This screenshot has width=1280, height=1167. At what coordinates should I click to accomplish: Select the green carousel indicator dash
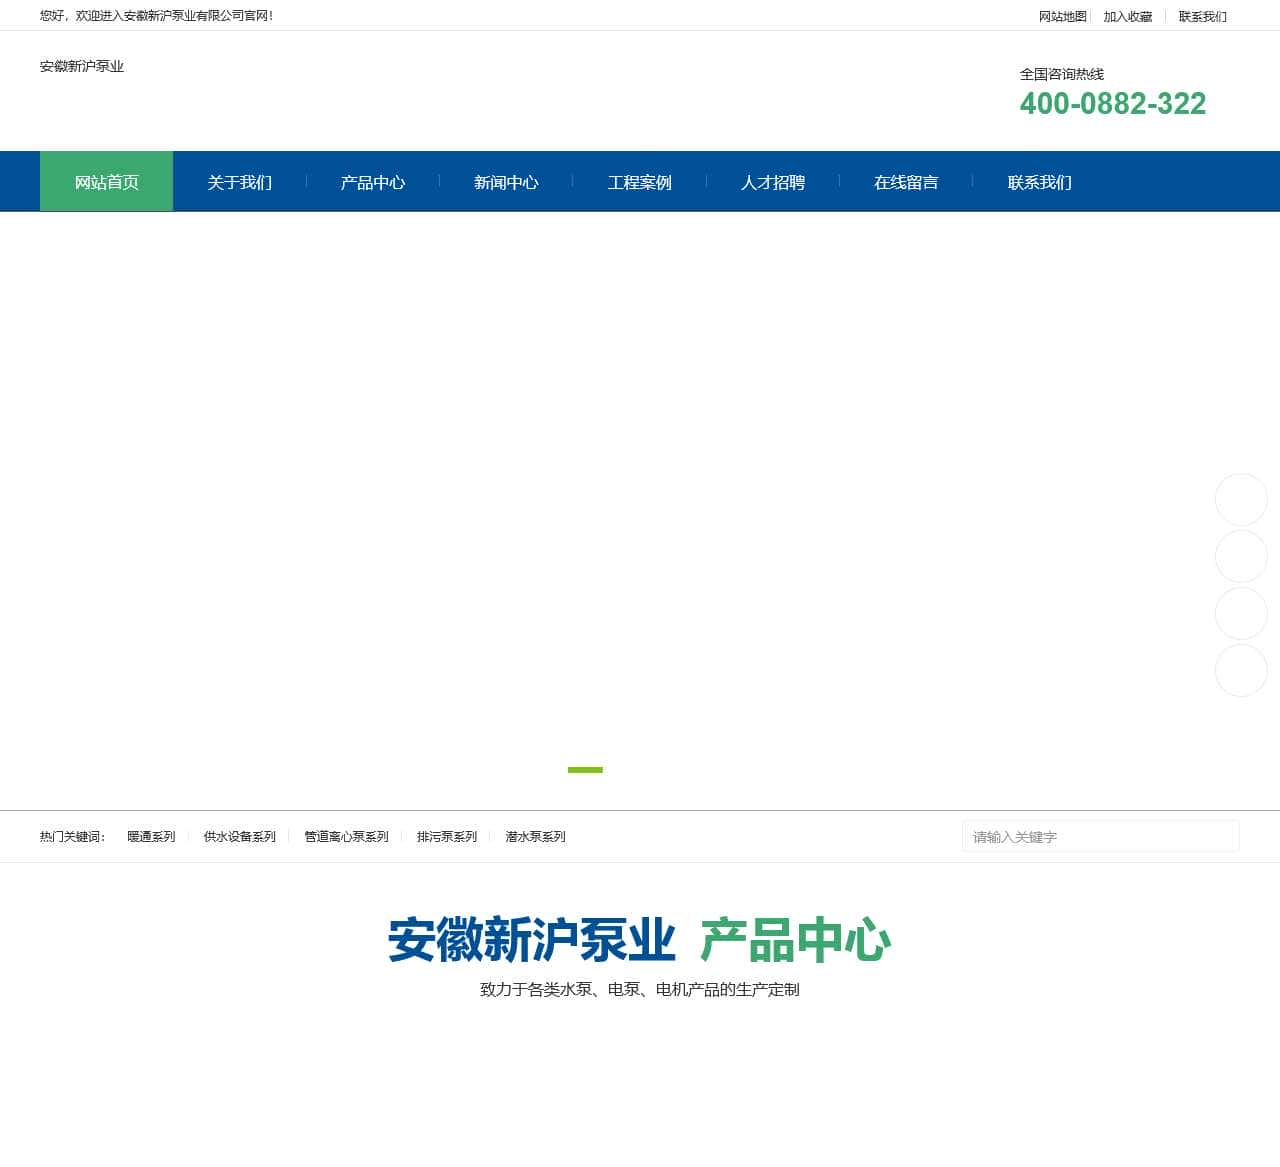point(586,770)
